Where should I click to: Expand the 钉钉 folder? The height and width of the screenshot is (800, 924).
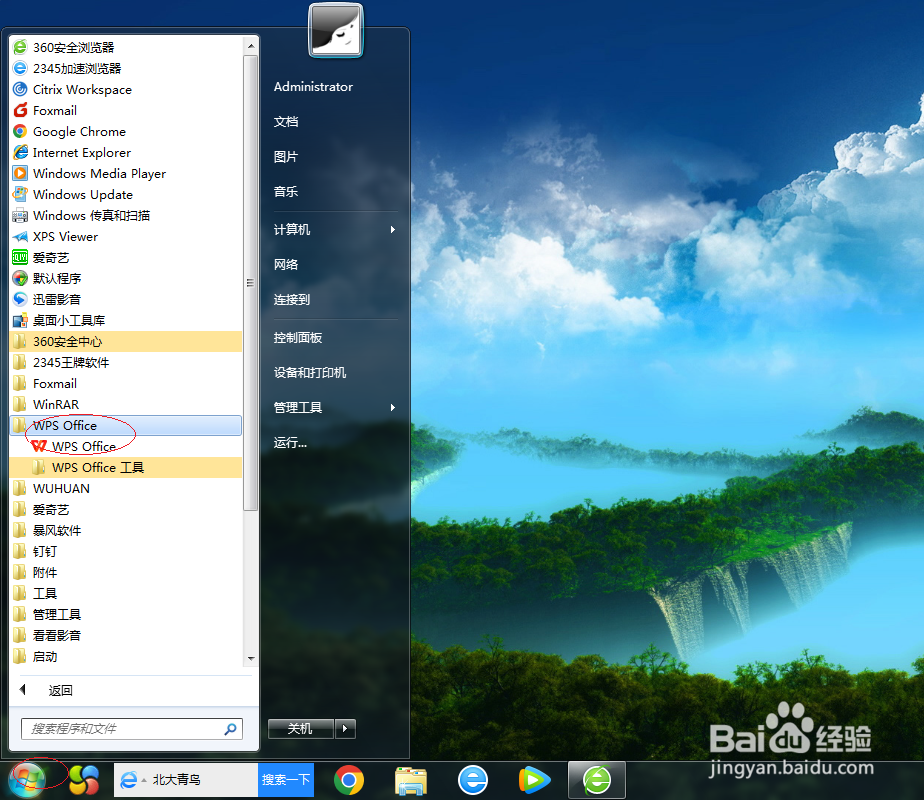(x=126, y=551)
